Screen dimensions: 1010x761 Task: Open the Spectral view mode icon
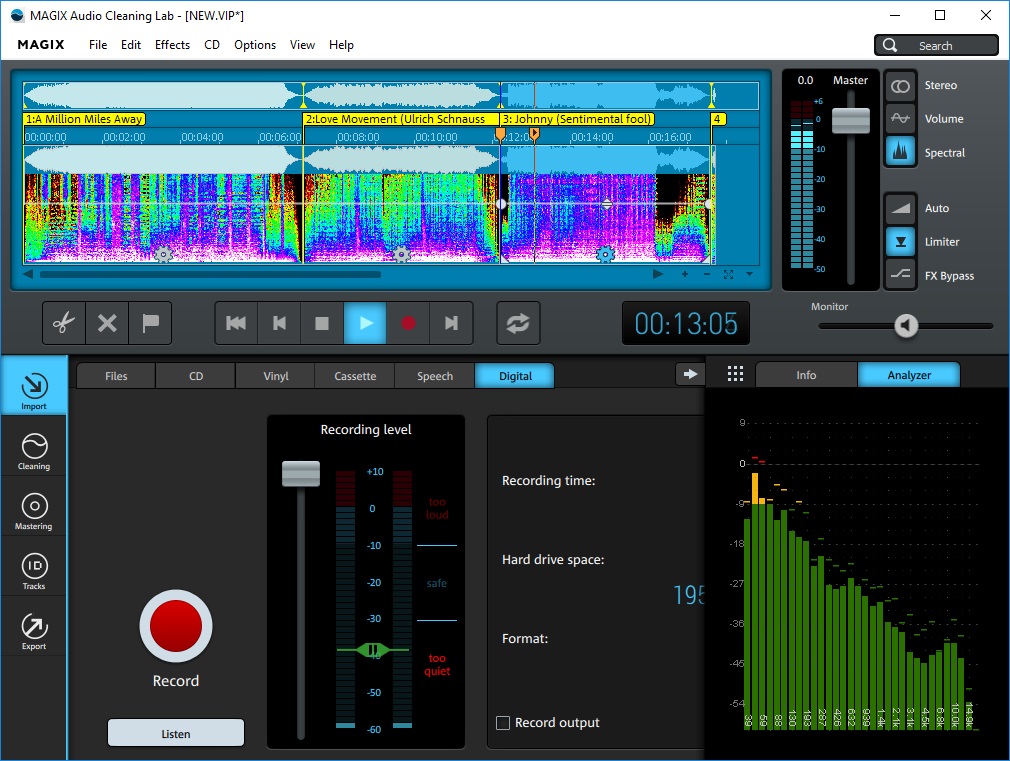899,152
